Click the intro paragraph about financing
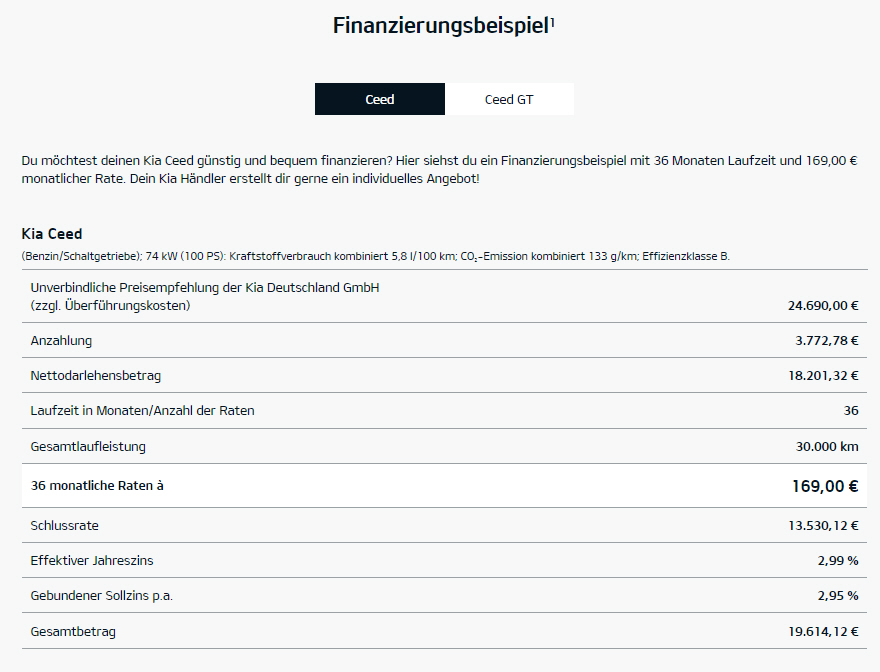Viewport: 880px width, 672px height. click(439, 170)
